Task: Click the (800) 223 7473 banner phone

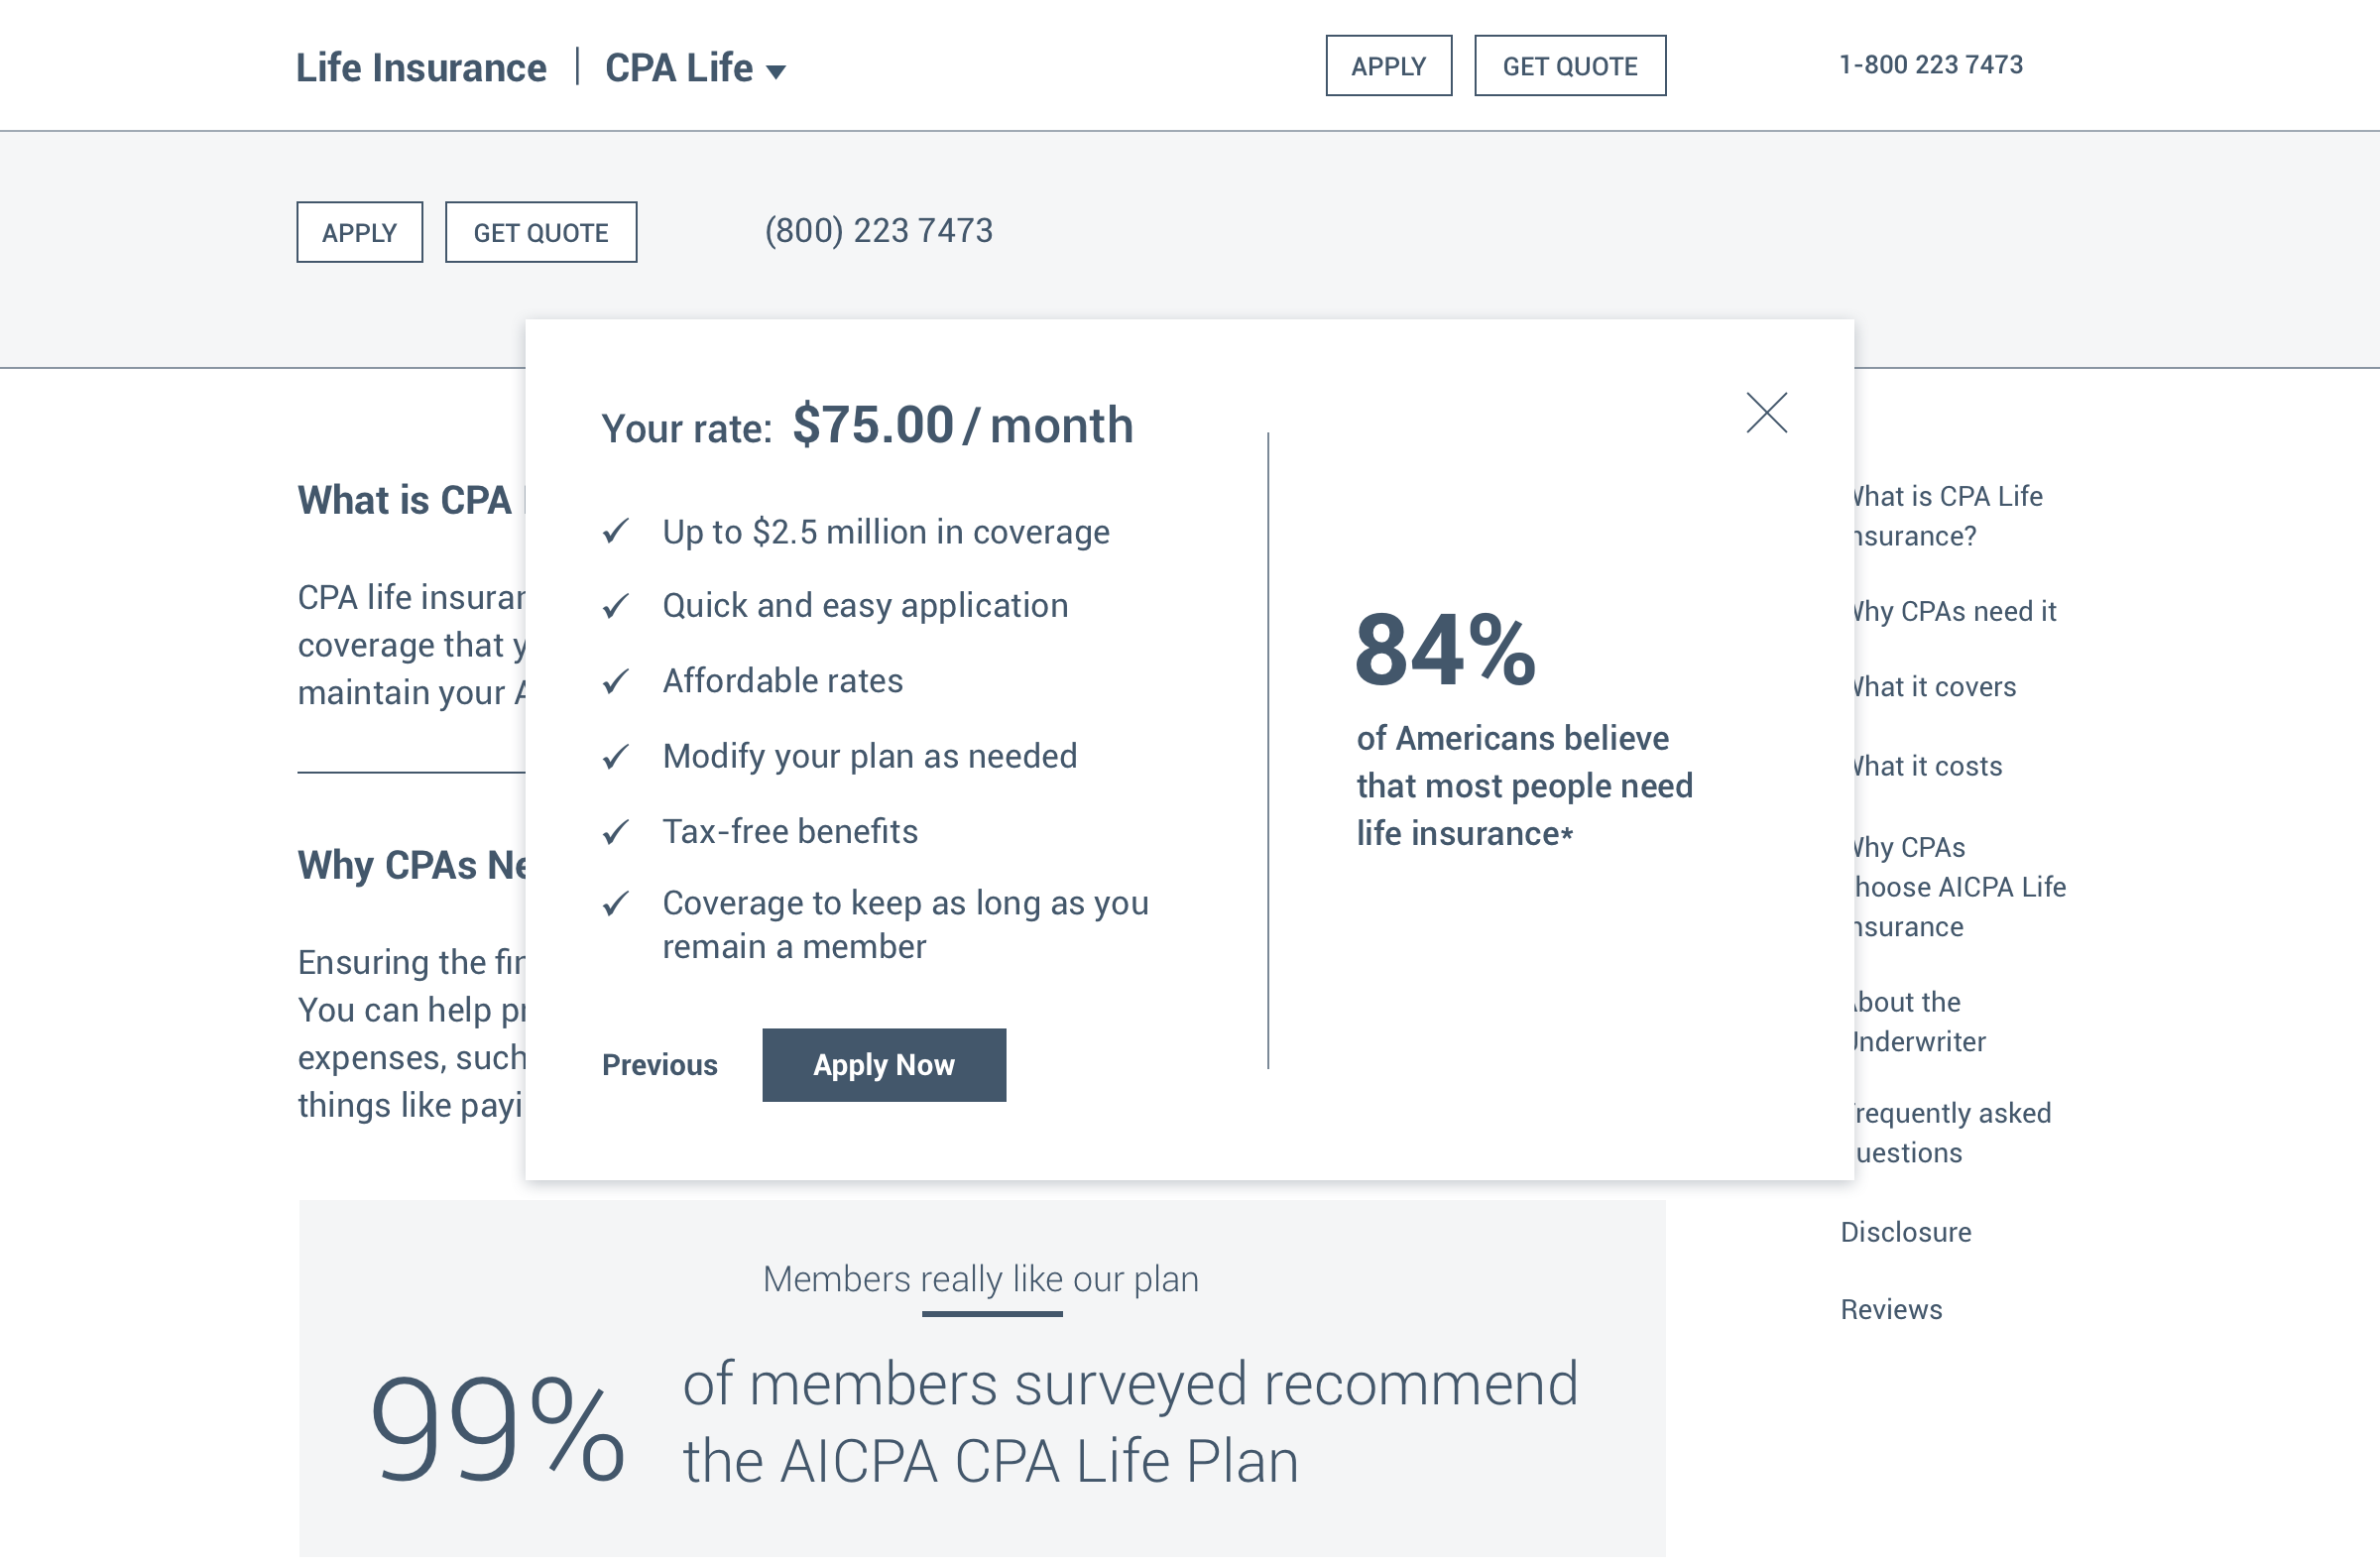Action: 878,231
